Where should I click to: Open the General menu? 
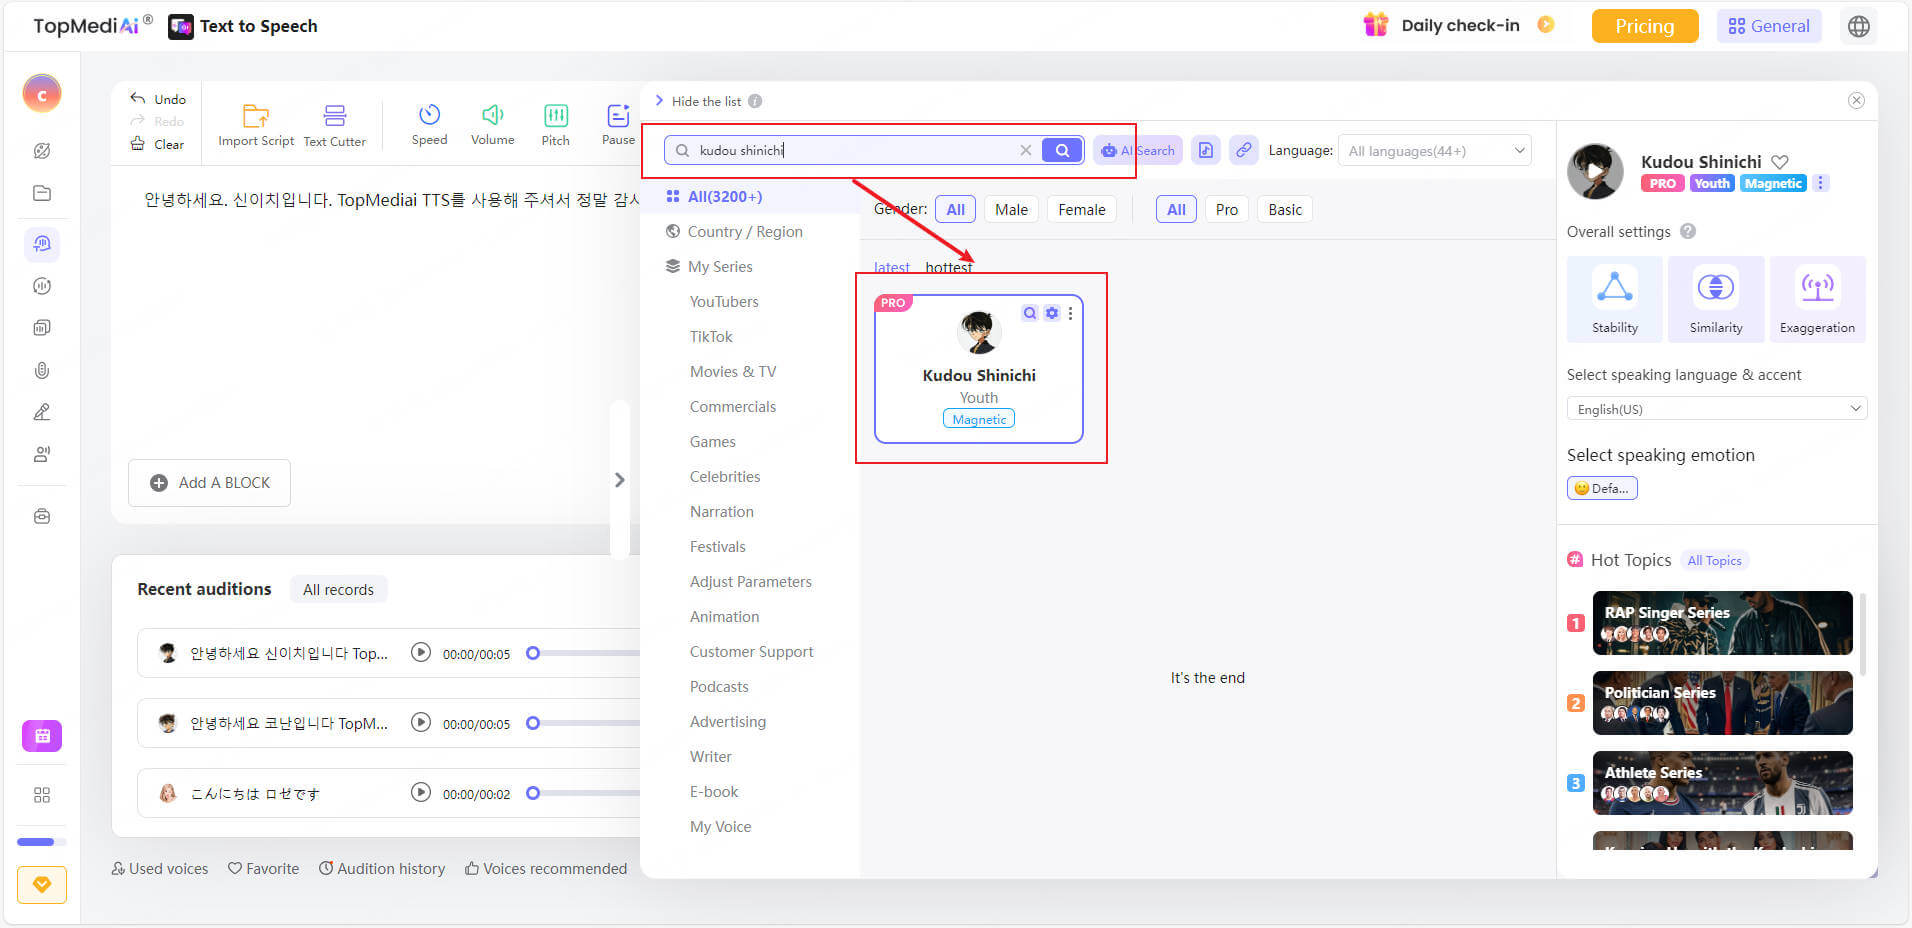pyautogui.click(x=1769, y=26)
